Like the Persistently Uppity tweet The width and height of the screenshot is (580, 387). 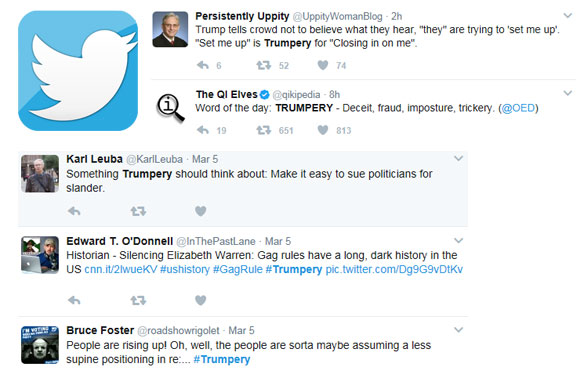tap(323, 65)
